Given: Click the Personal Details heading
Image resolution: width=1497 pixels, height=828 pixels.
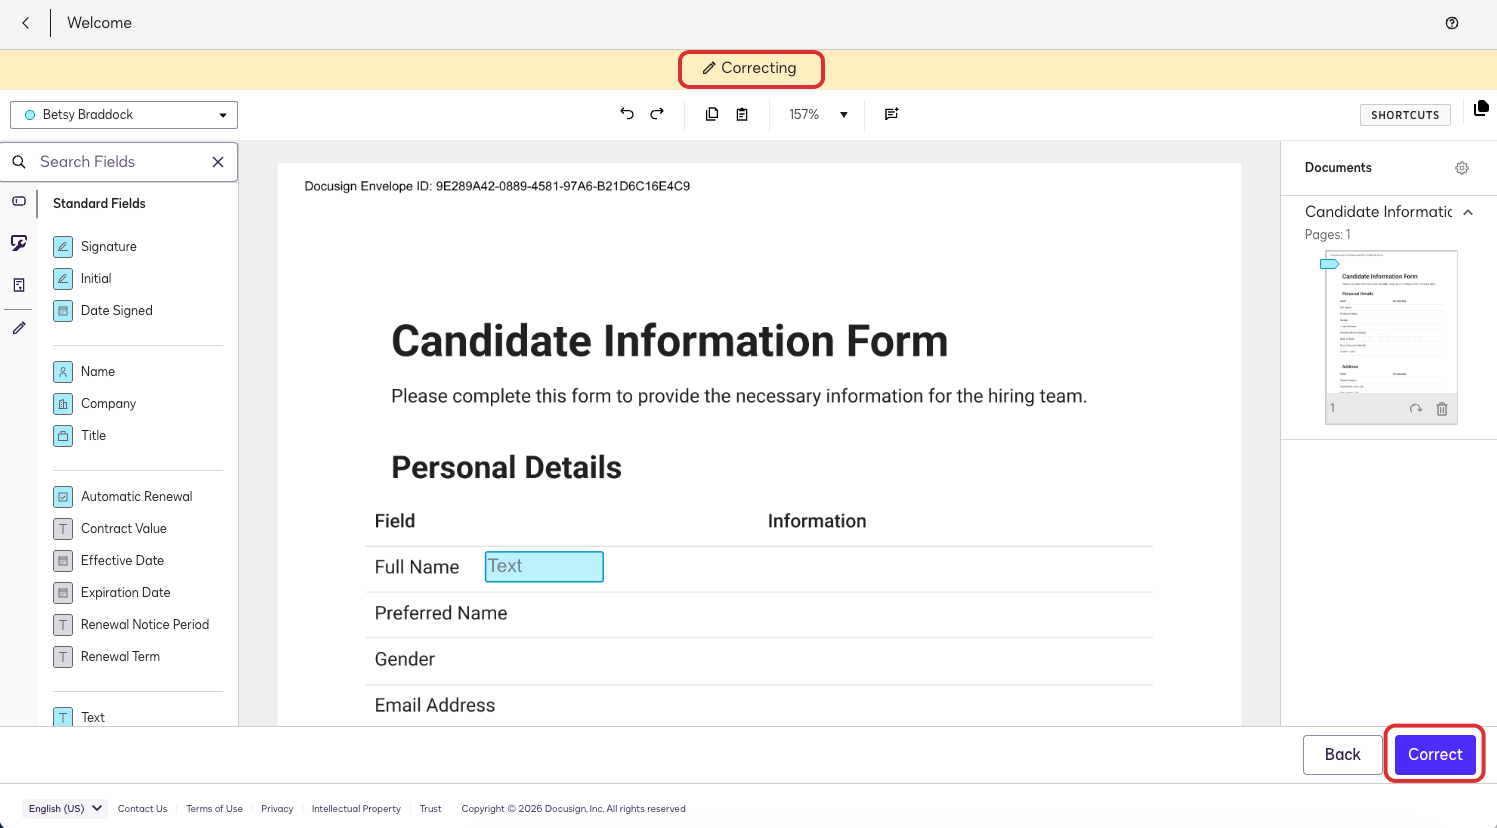Looking at the screenshot, I should pos(506,467).
